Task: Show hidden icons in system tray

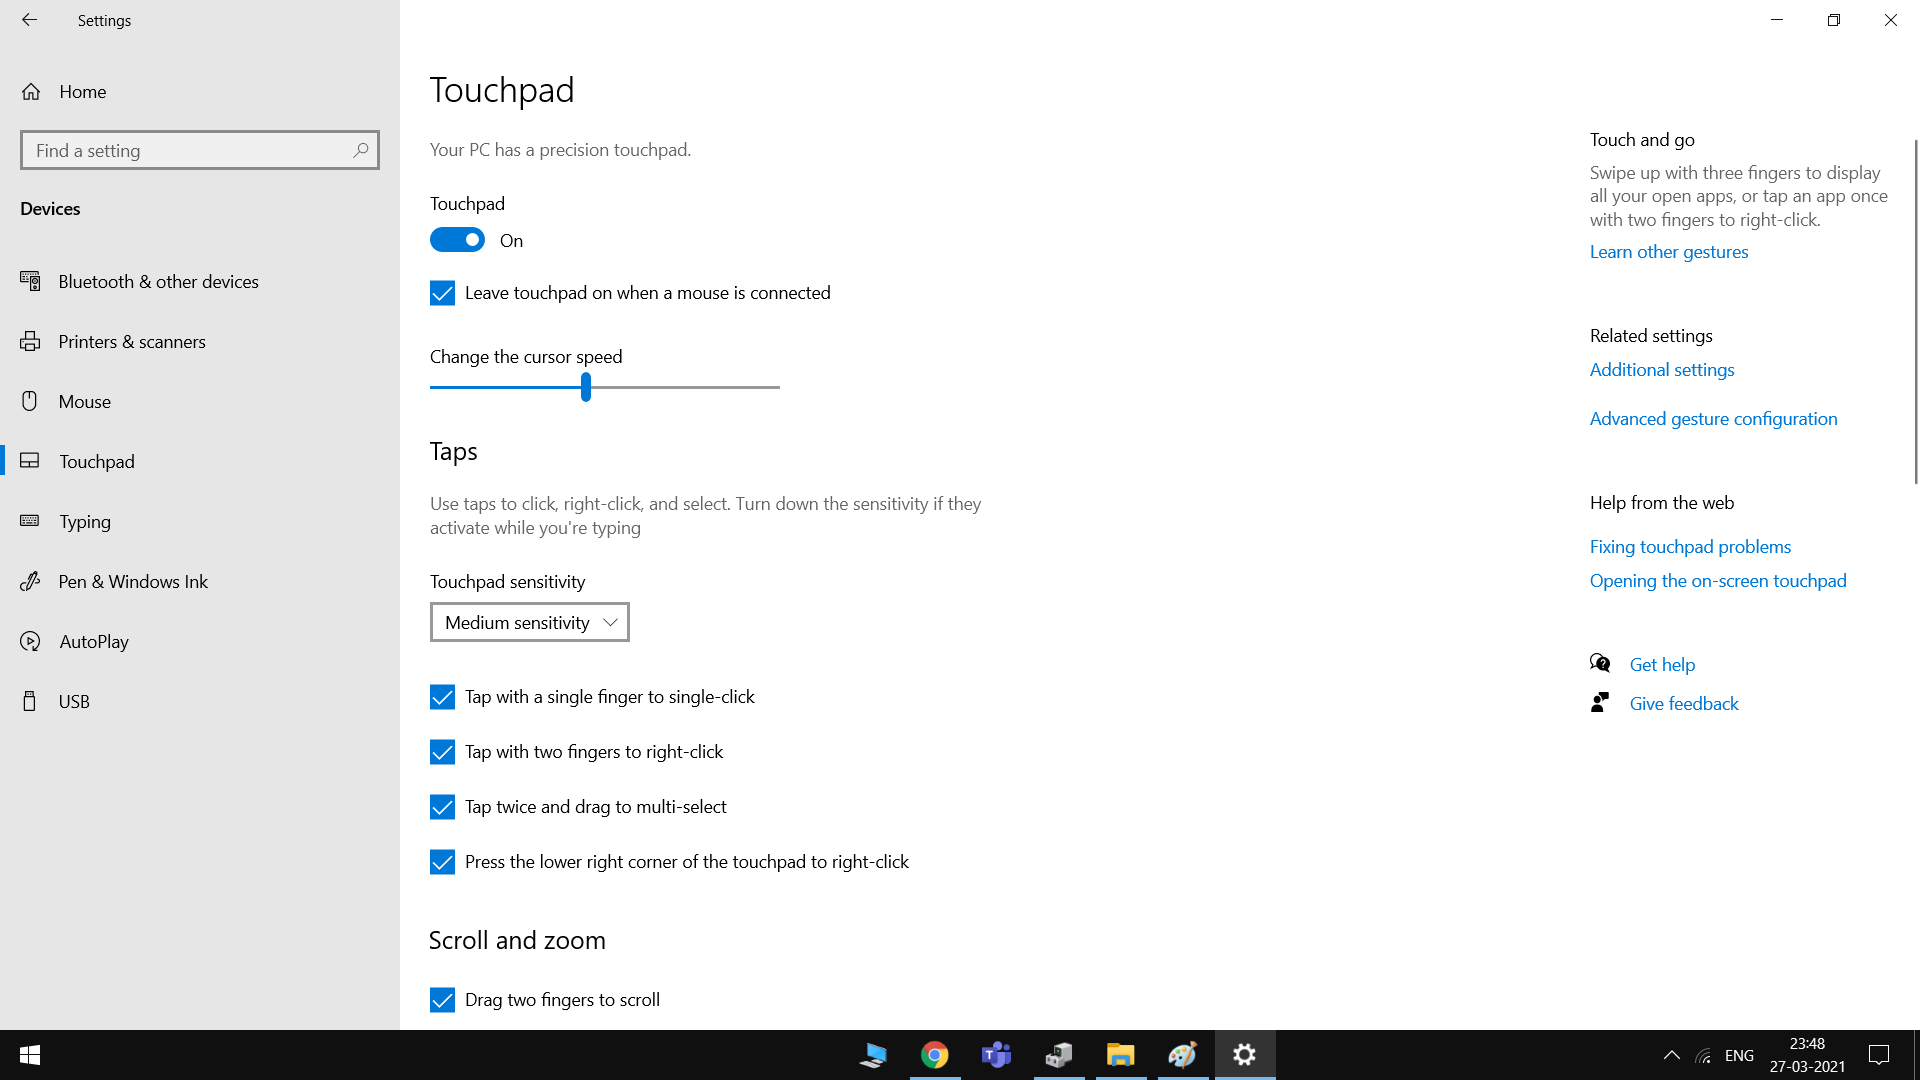Action: coord(1671,1055)
